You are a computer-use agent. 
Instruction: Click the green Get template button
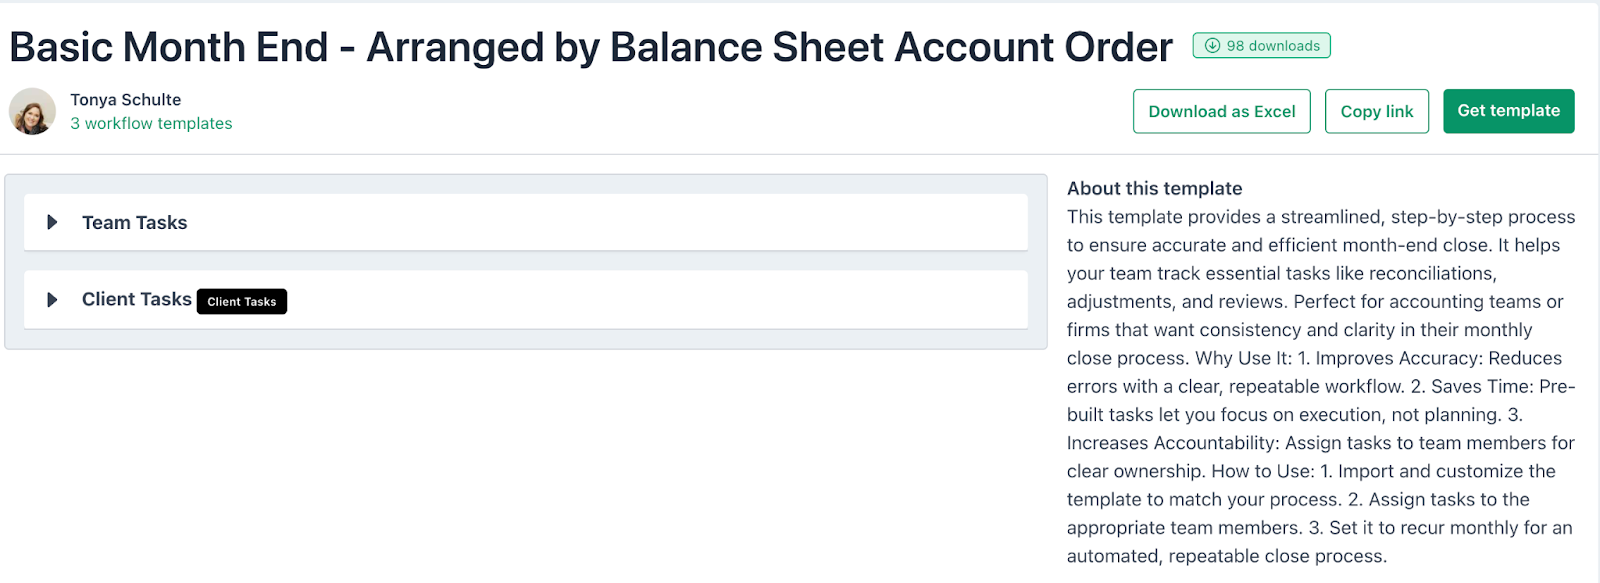1508,111
